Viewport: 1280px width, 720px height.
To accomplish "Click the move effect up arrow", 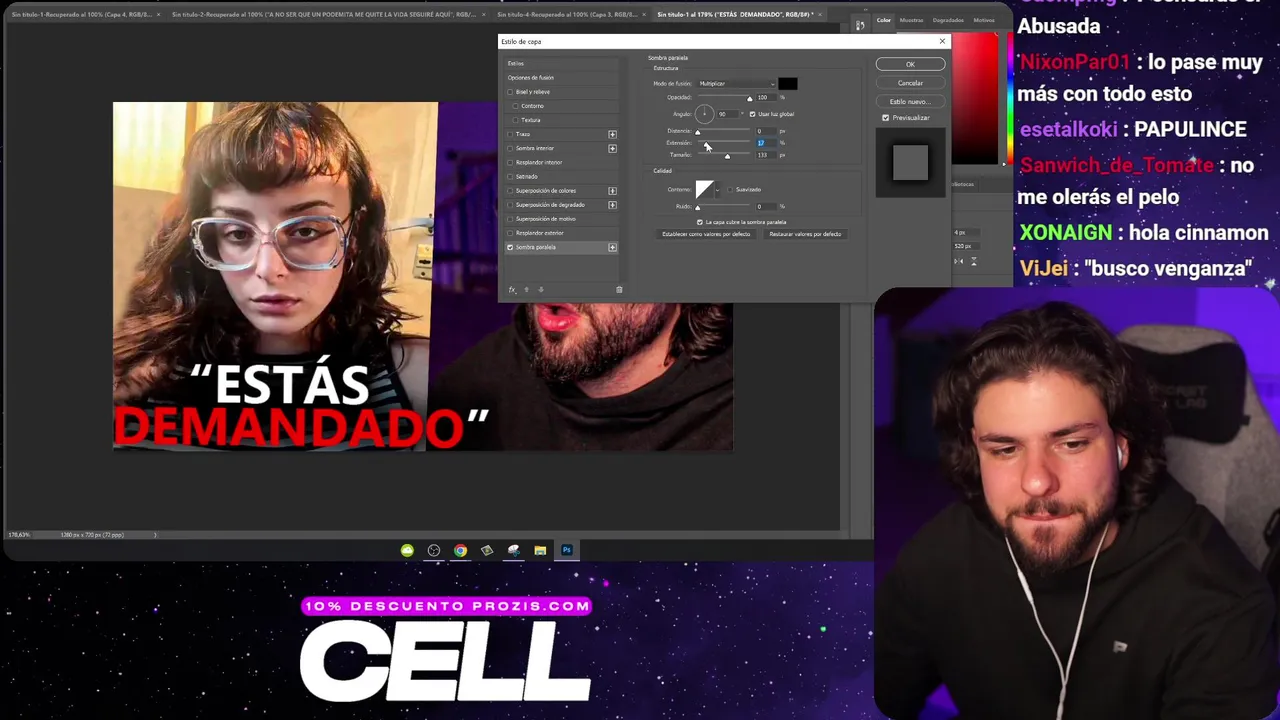I will pyautogui.click(x=527, y=290).
